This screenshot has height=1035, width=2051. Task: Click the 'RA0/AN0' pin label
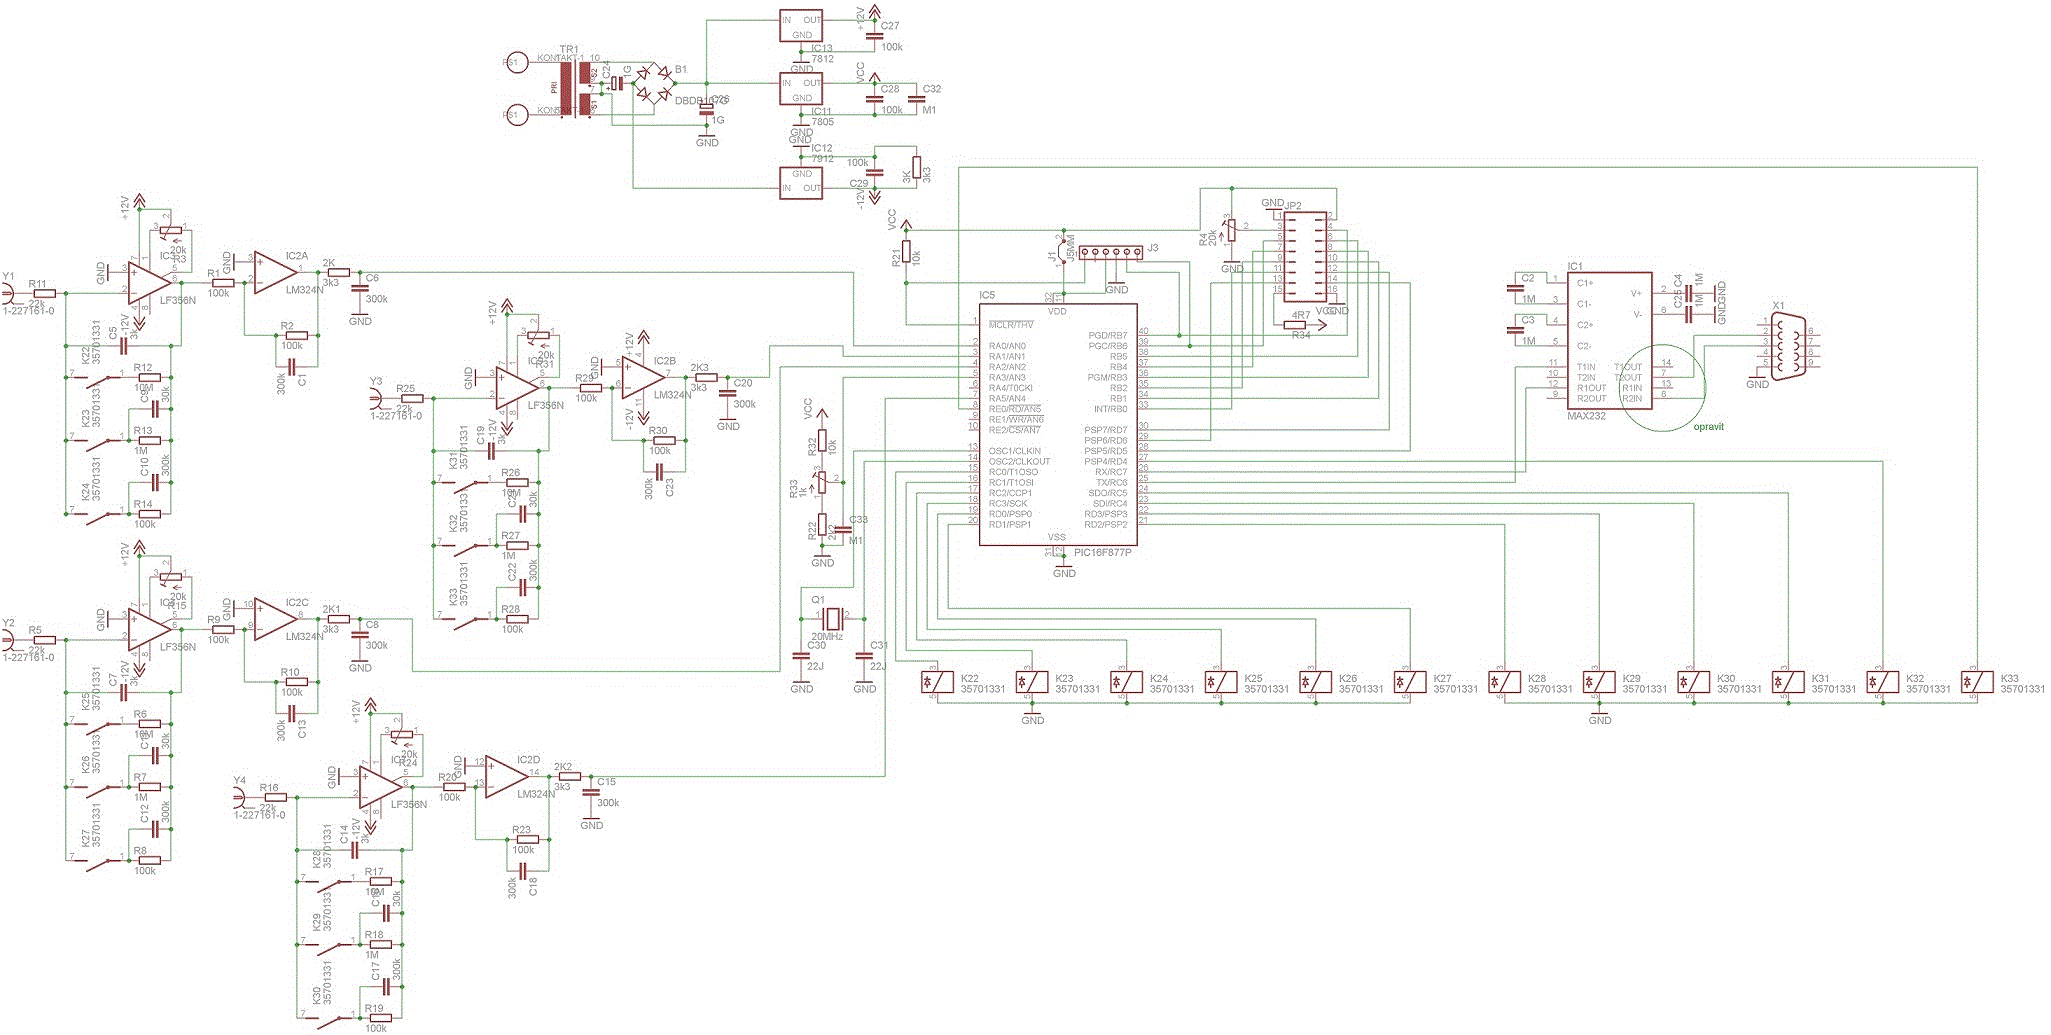pos(1007,346)
